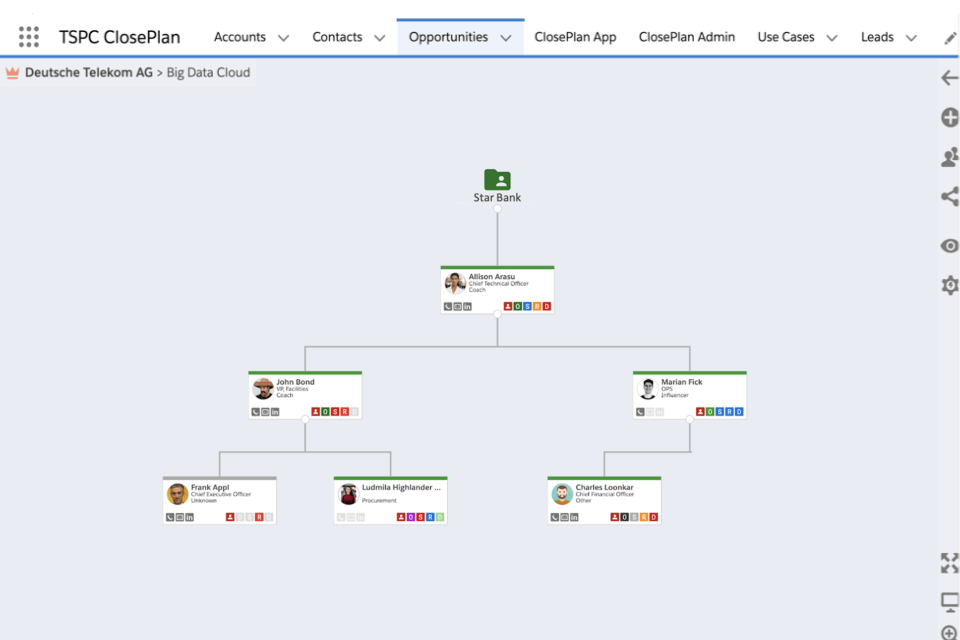Toggle visibility eye icon in sidebar
The width and height of the screenshot is (960, 640).
(950, 246)
